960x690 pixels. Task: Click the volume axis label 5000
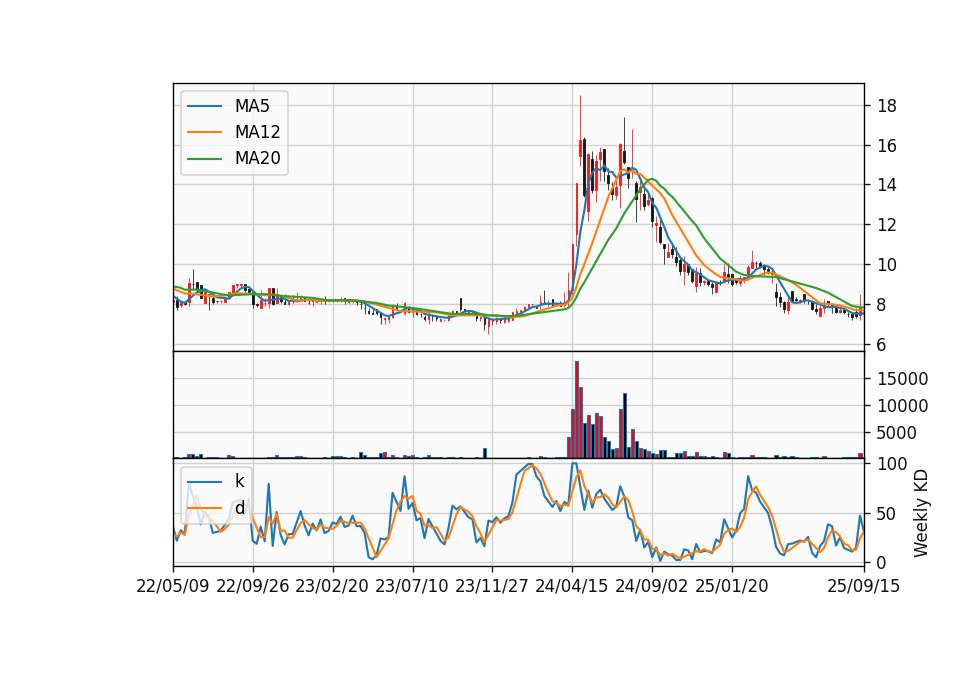tap(897, 433)
